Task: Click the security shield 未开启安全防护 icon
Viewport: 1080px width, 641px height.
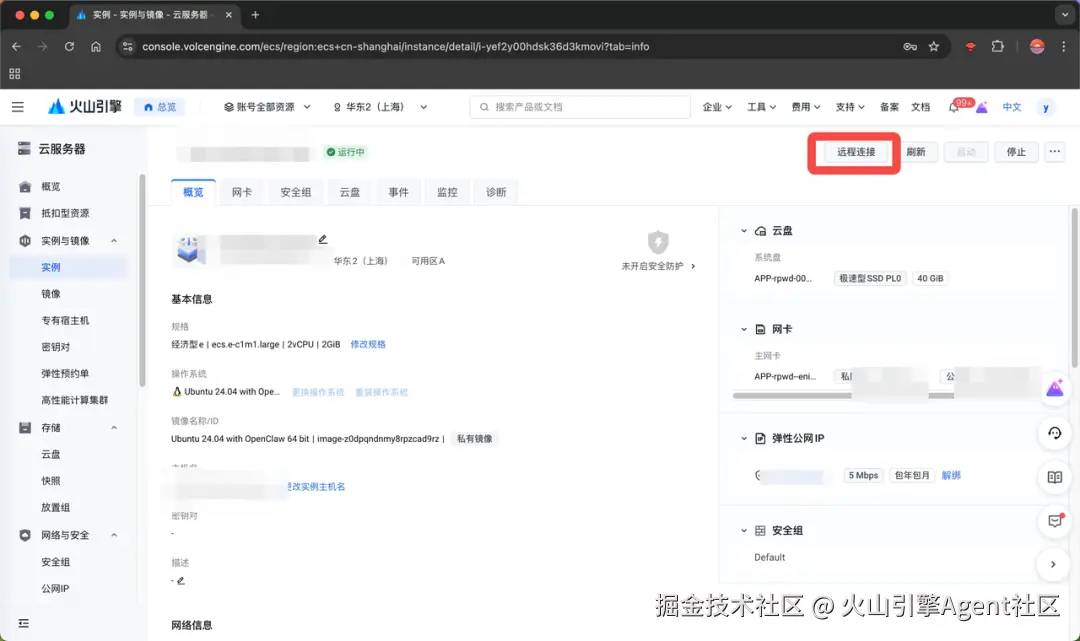Action: click(x=658, y=242)
